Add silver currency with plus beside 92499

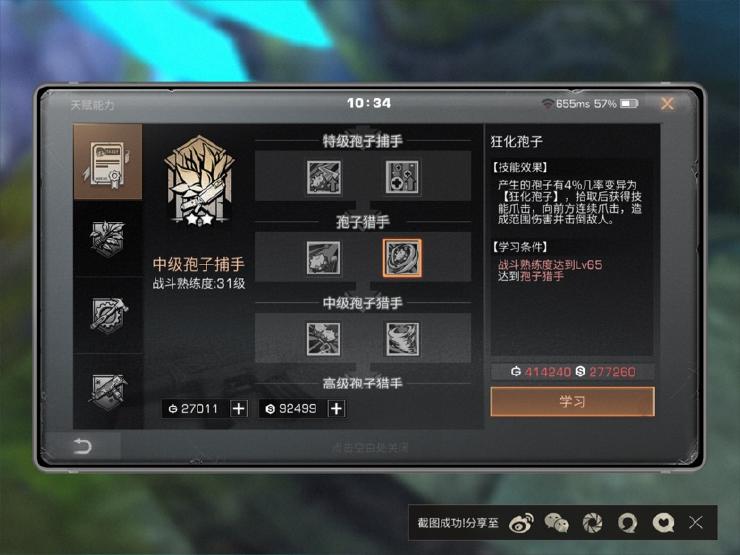pyautogui.click(x=336, y=409)
